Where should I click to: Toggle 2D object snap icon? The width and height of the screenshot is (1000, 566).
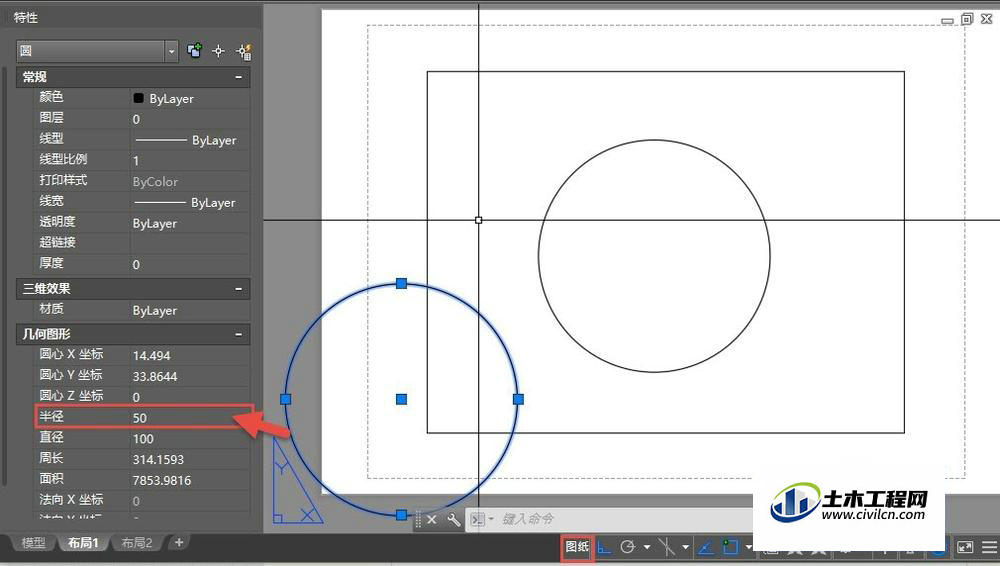[730, 547]
